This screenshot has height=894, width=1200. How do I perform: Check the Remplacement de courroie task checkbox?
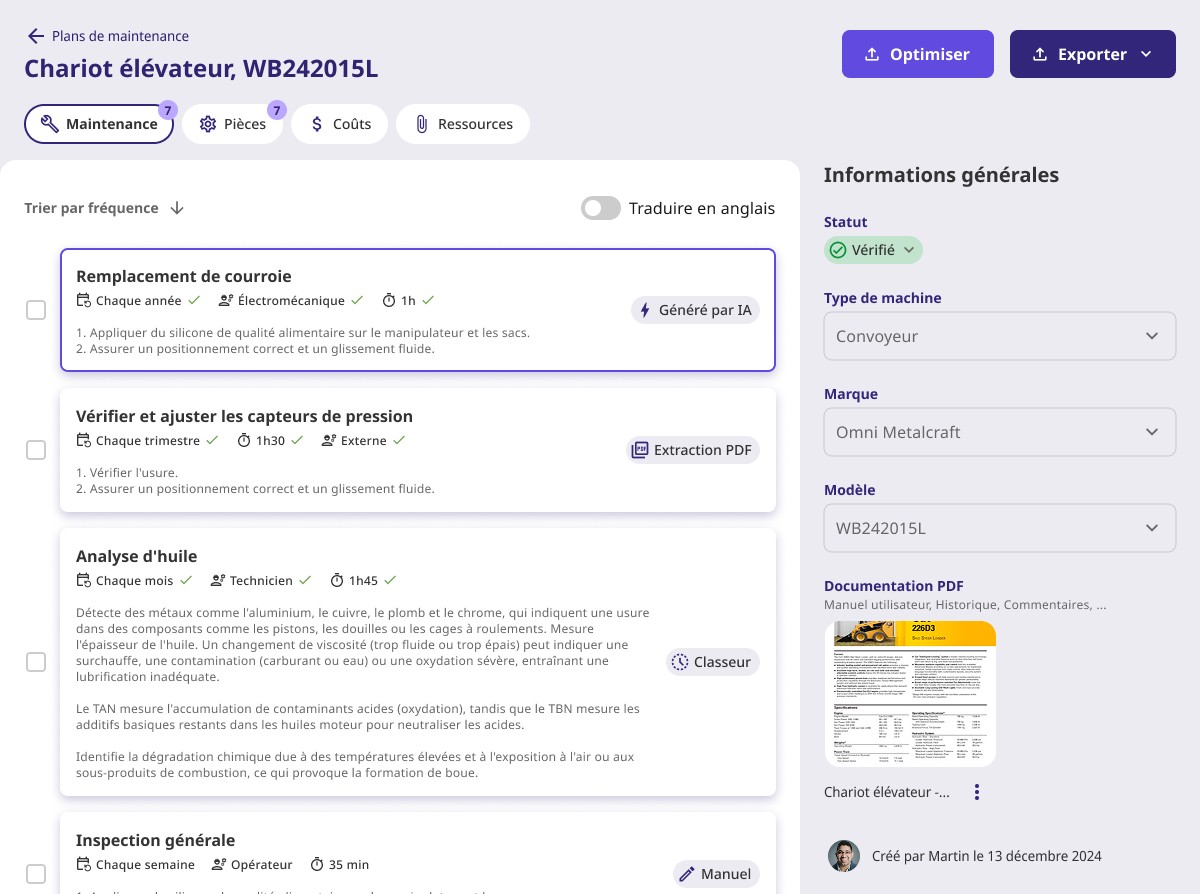pyautogui.click(x=36, y=310)
